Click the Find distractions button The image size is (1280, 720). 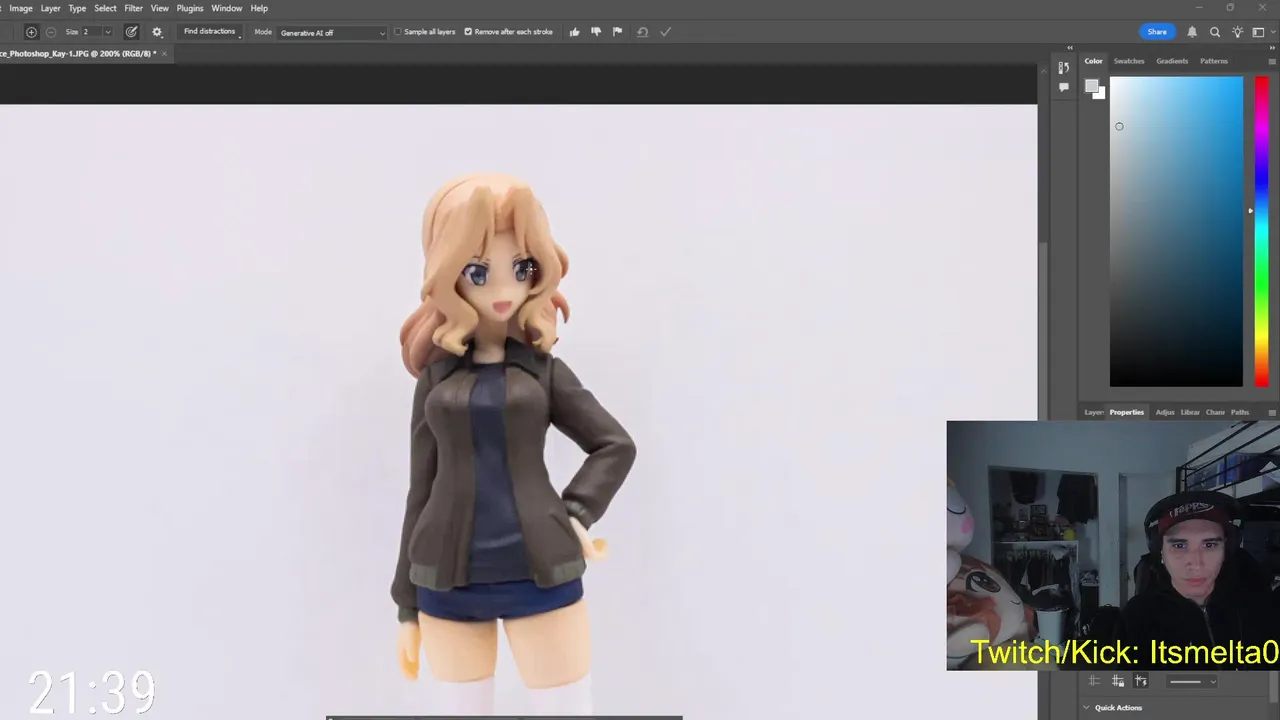(210, 32)
